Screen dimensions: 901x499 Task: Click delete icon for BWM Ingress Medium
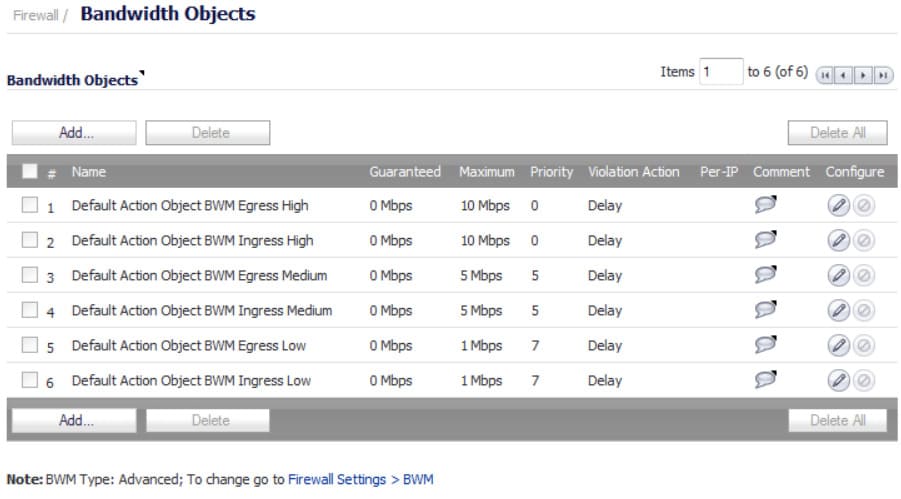pos(864,310)
